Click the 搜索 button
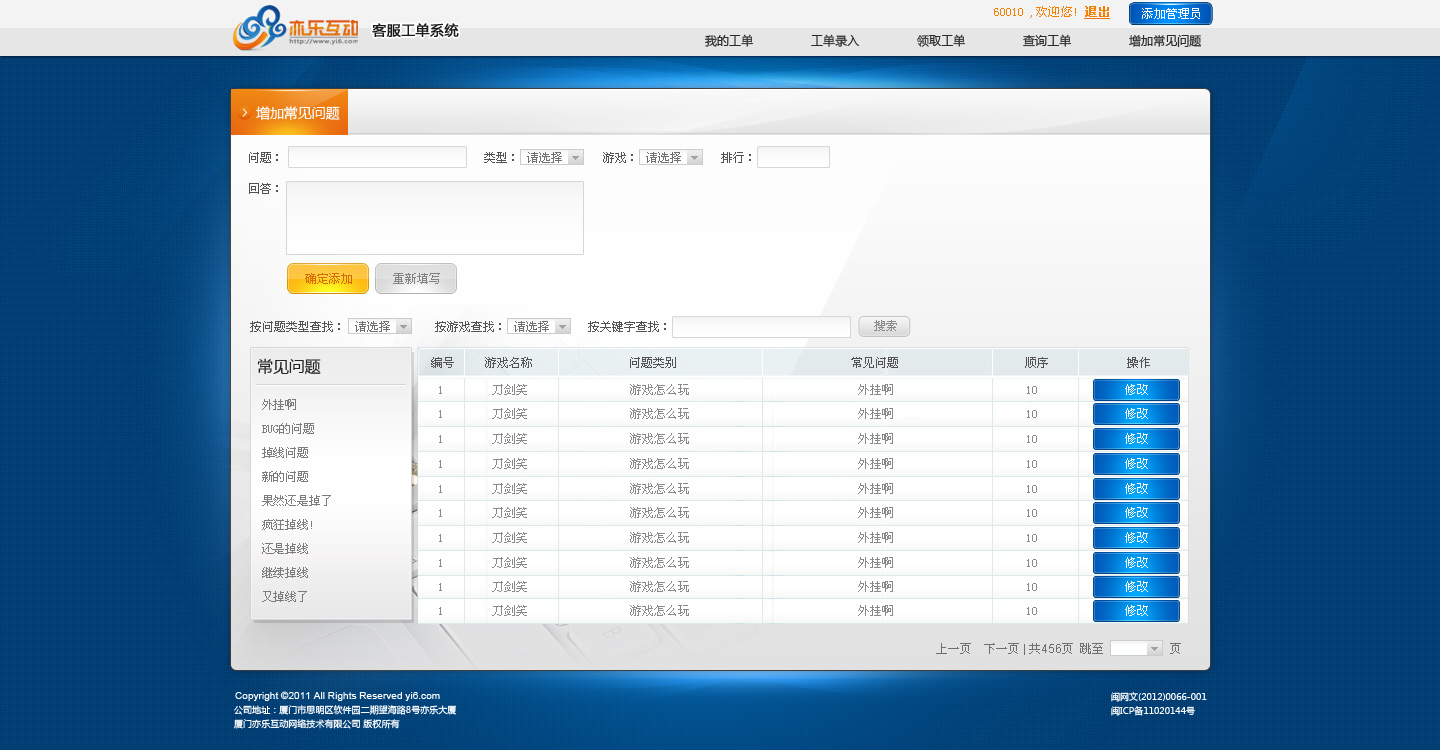Image resolution: width=1440 pixels, height=750 pixels. (884, 326)
